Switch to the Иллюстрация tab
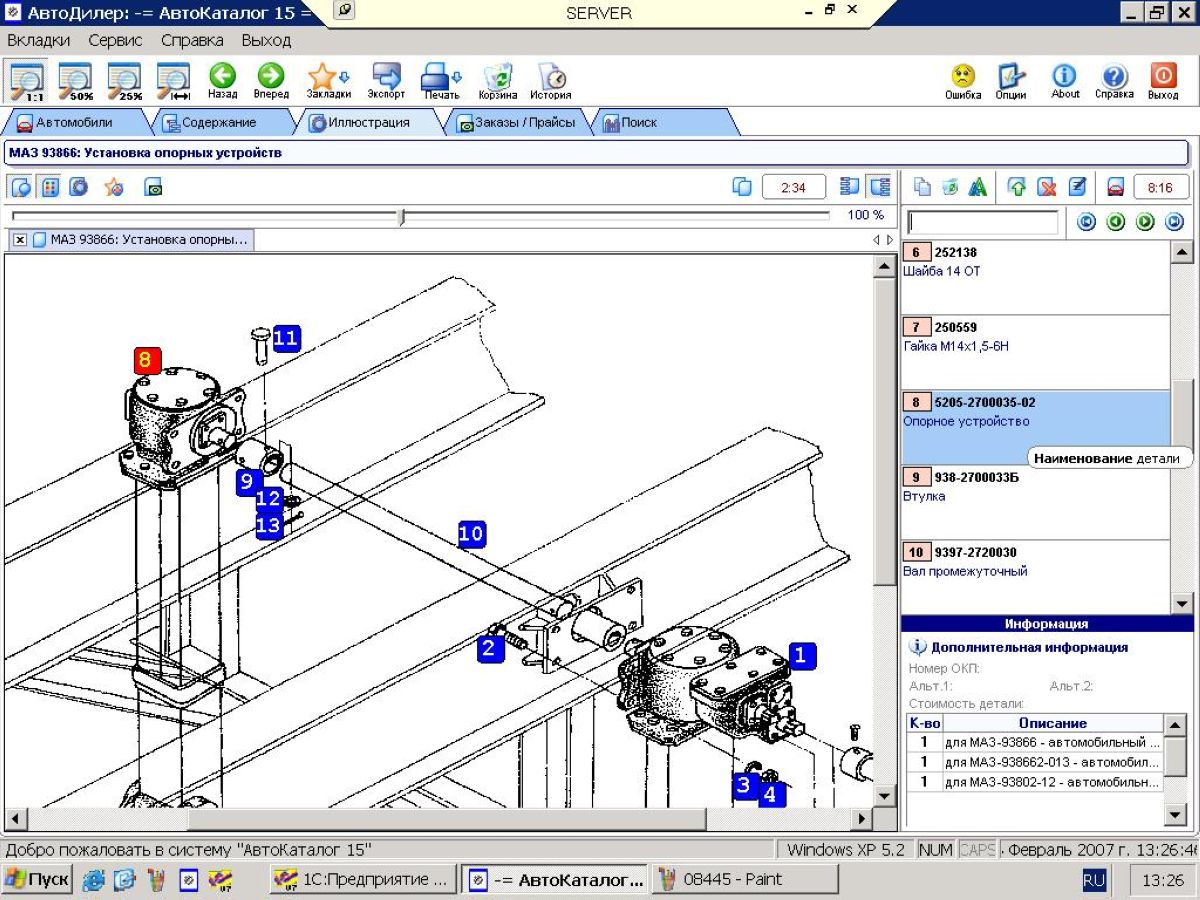1200x900 pixels. pos(367,122)
